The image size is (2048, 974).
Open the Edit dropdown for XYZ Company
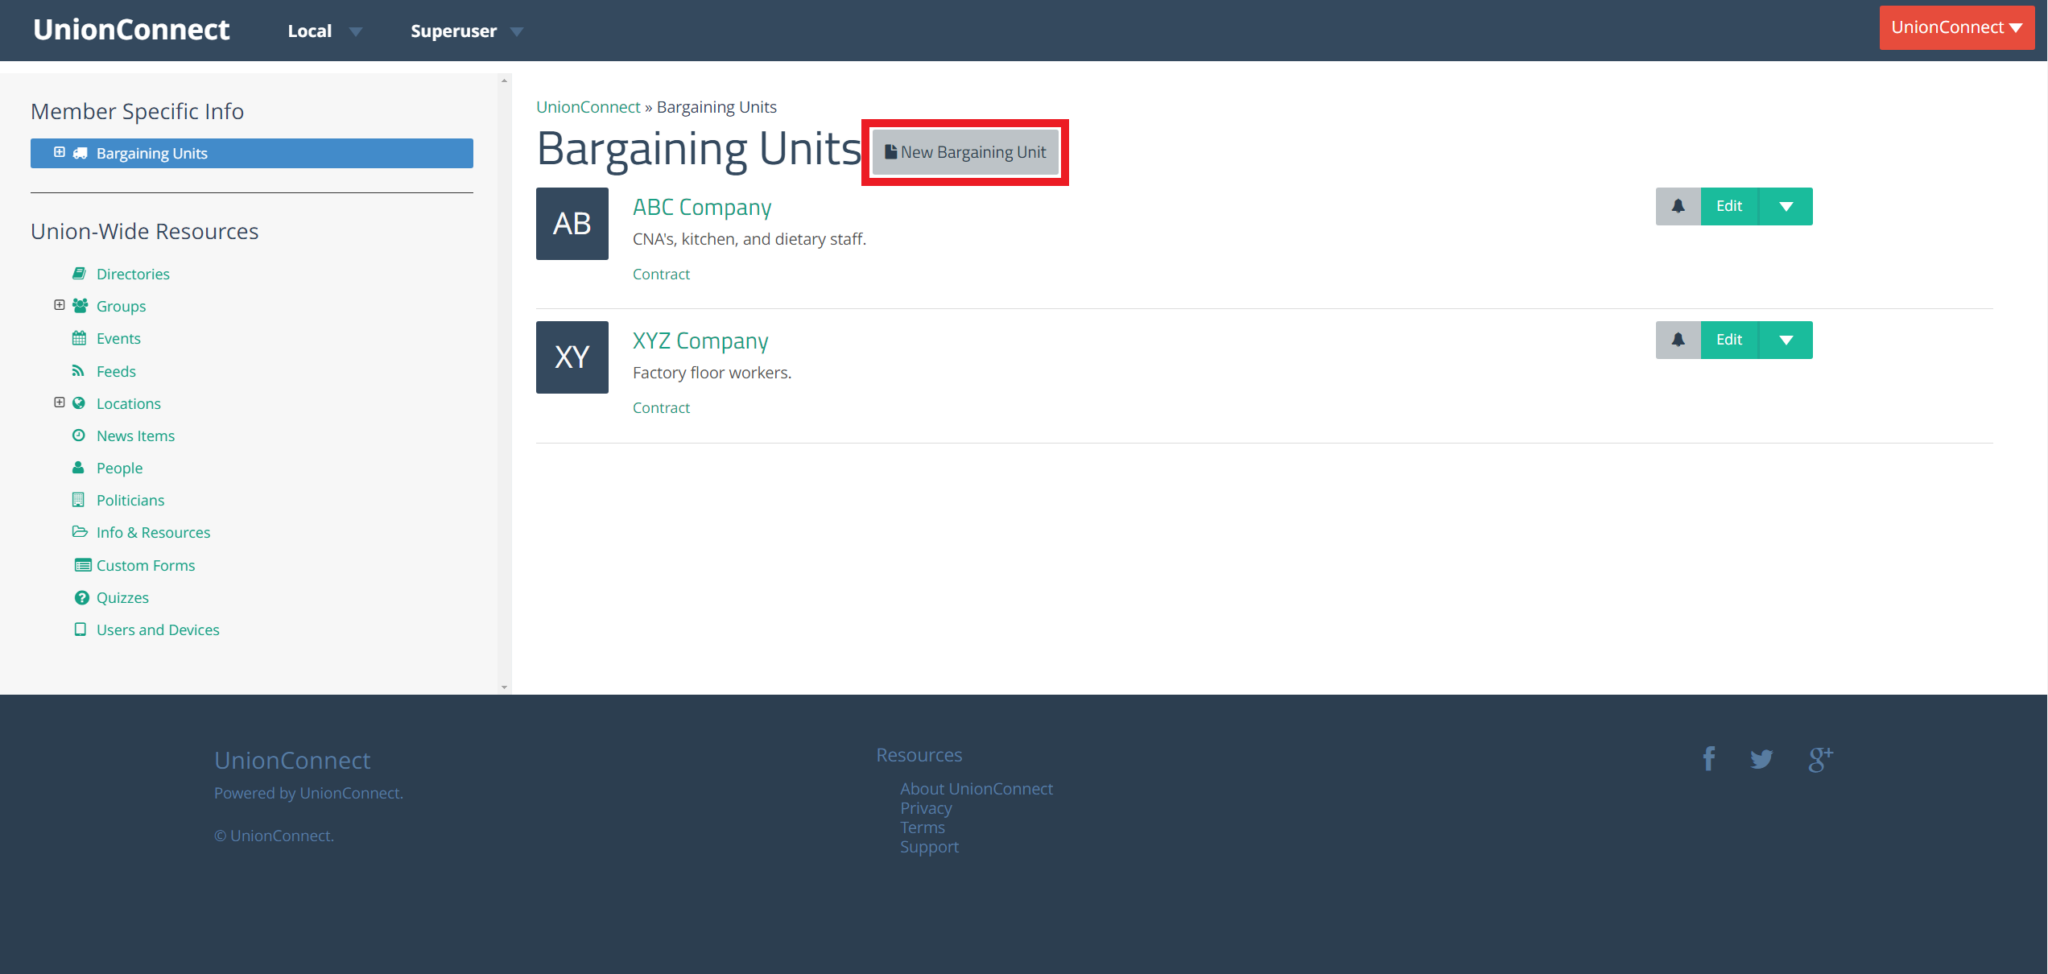point(1786,339)
